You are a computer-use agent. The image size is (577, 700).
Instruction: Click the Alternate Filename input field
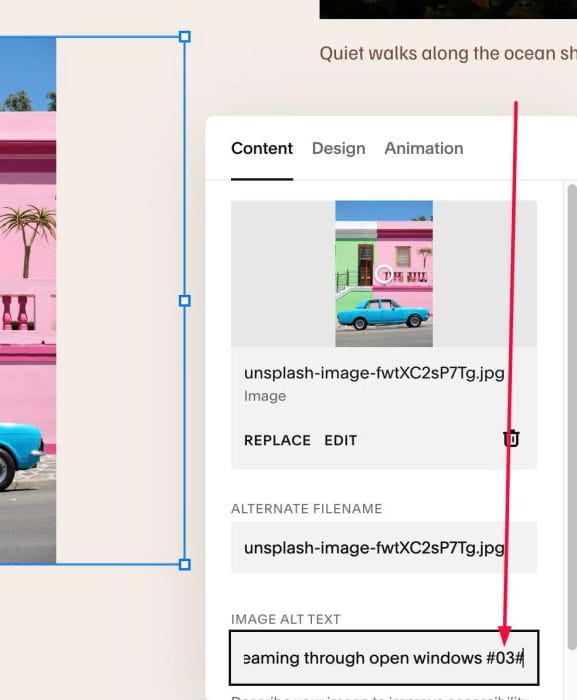[384, 547]
